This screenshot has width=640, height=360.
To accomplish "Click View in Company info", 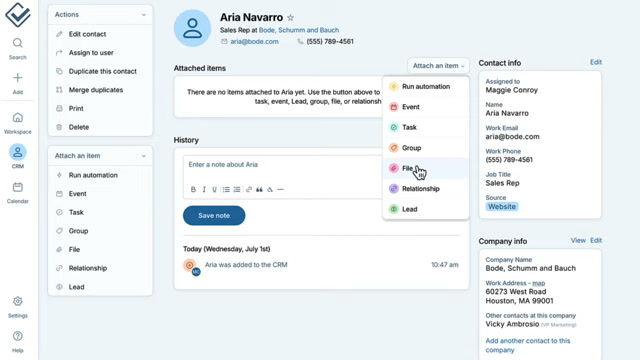I will pos(578,240).
